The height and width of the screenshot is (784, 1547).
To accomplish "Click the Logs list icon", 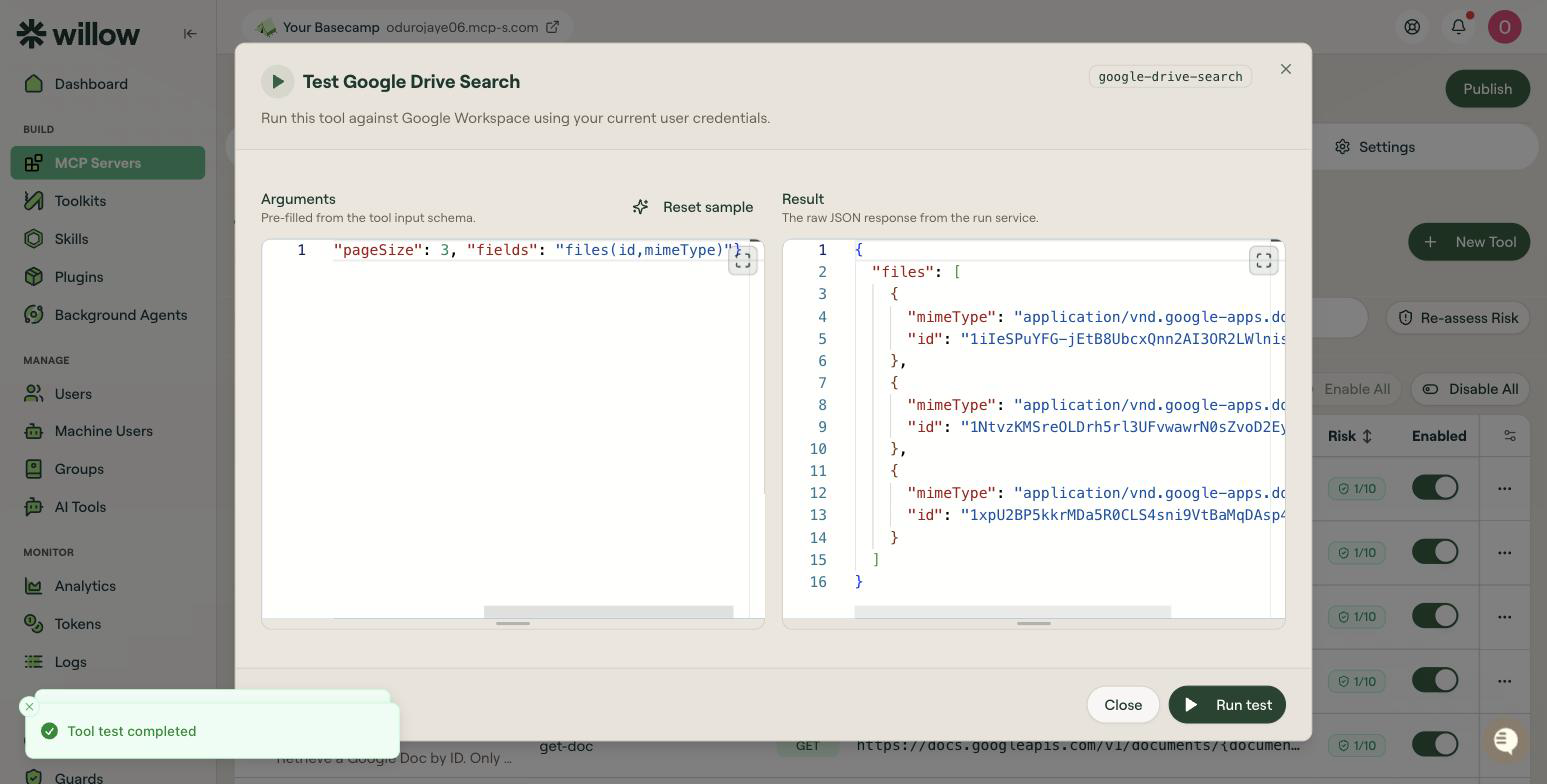I will pyautogui.click(x=34, y=662).
